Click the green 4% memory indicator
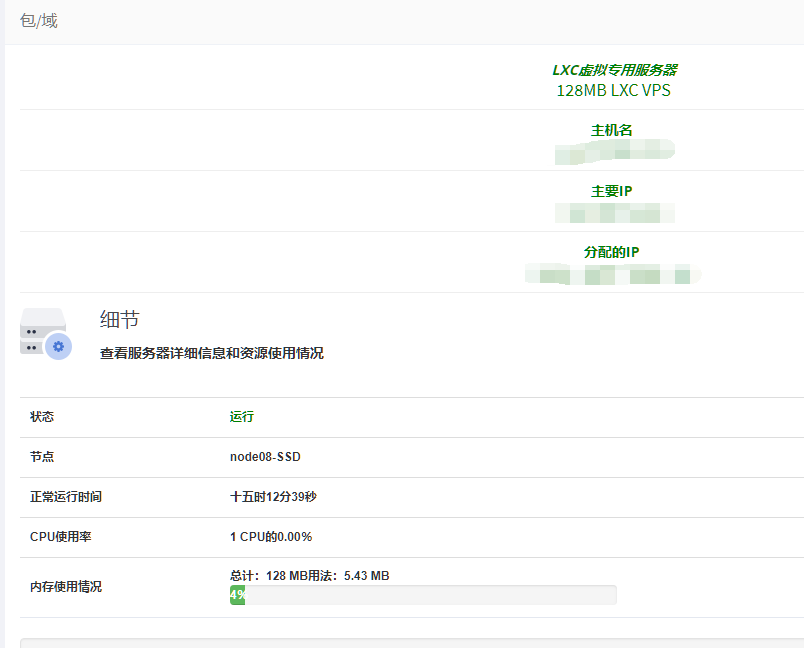The height and width of the screenshot is (648, 804). point(237,595)
